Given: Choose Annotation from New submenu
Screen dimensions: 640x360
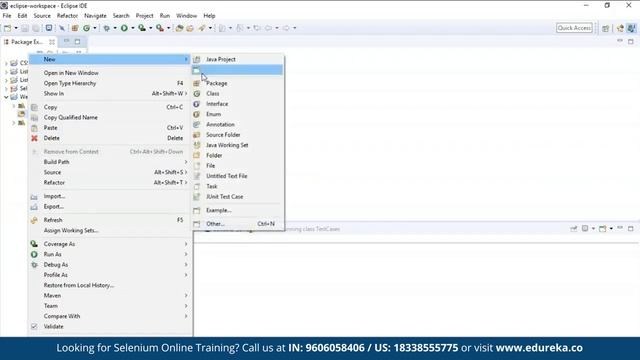Looking at the screenshot, I should (x=238, y=124).
